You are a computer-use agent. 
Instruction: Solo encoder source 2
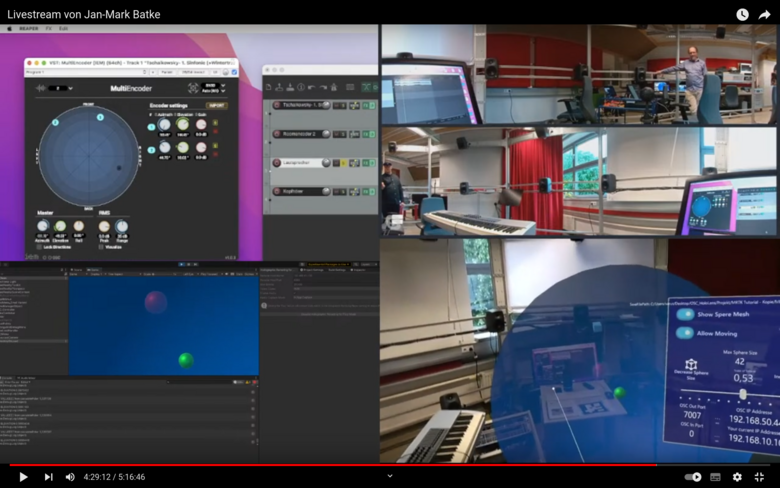[215, 146]
